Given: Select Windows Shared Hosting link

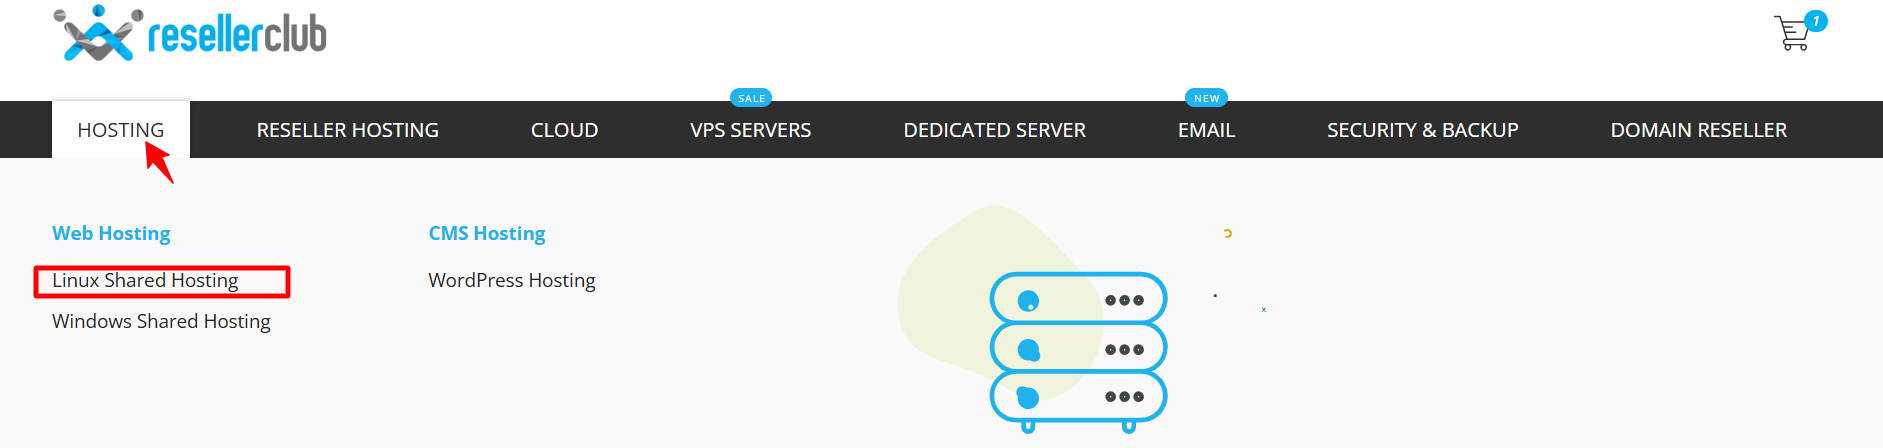Looking at the screenshot, I should [x=162, y=321].
